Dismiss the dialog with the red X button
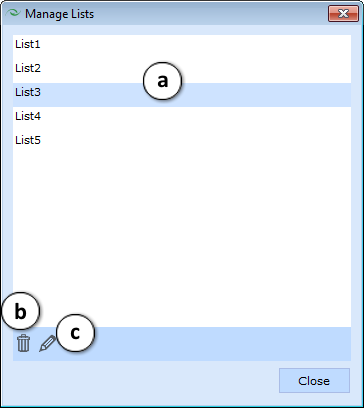 tap(343, 14)
